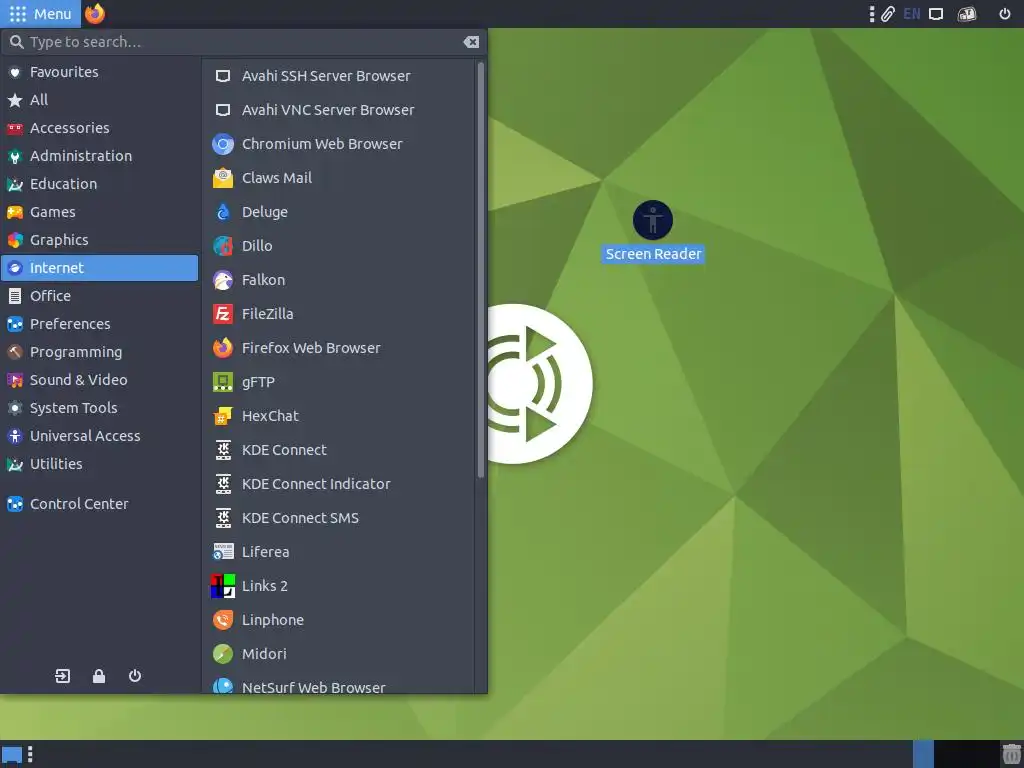
Task: Click the paperclip clipboard tray icon
Action: [888, 14]
